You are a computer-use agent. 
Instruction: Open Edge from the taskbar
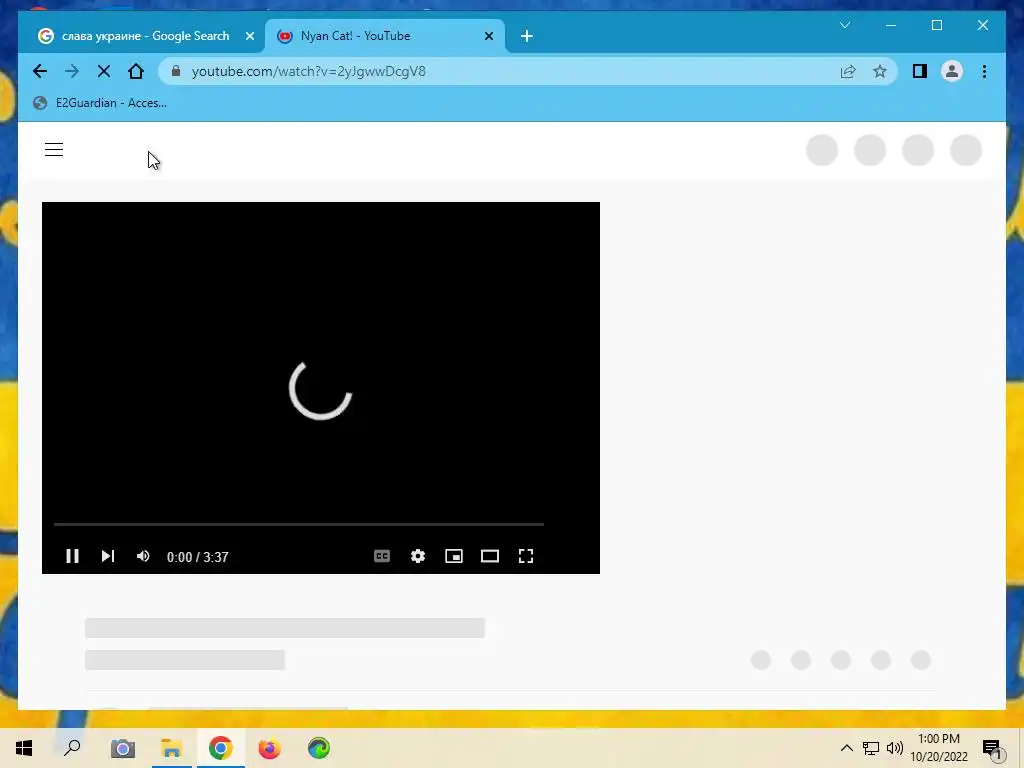(x=319, y=748)
